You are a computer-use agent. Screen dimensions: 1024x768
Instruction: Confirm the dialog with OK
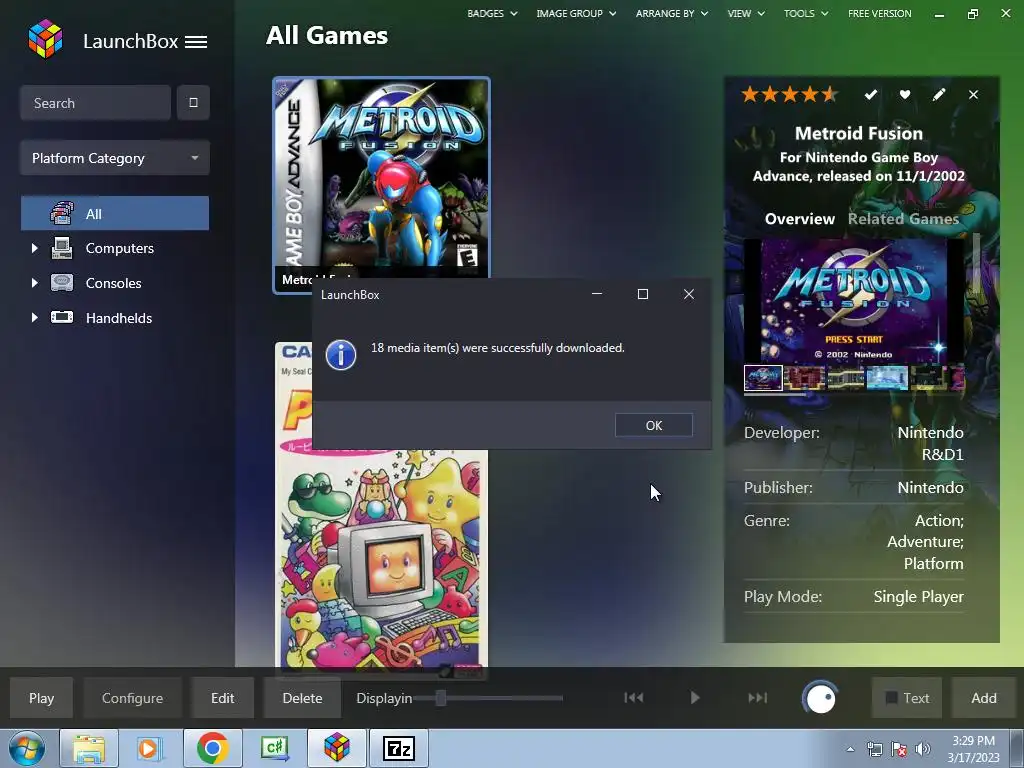click(654, 425)
